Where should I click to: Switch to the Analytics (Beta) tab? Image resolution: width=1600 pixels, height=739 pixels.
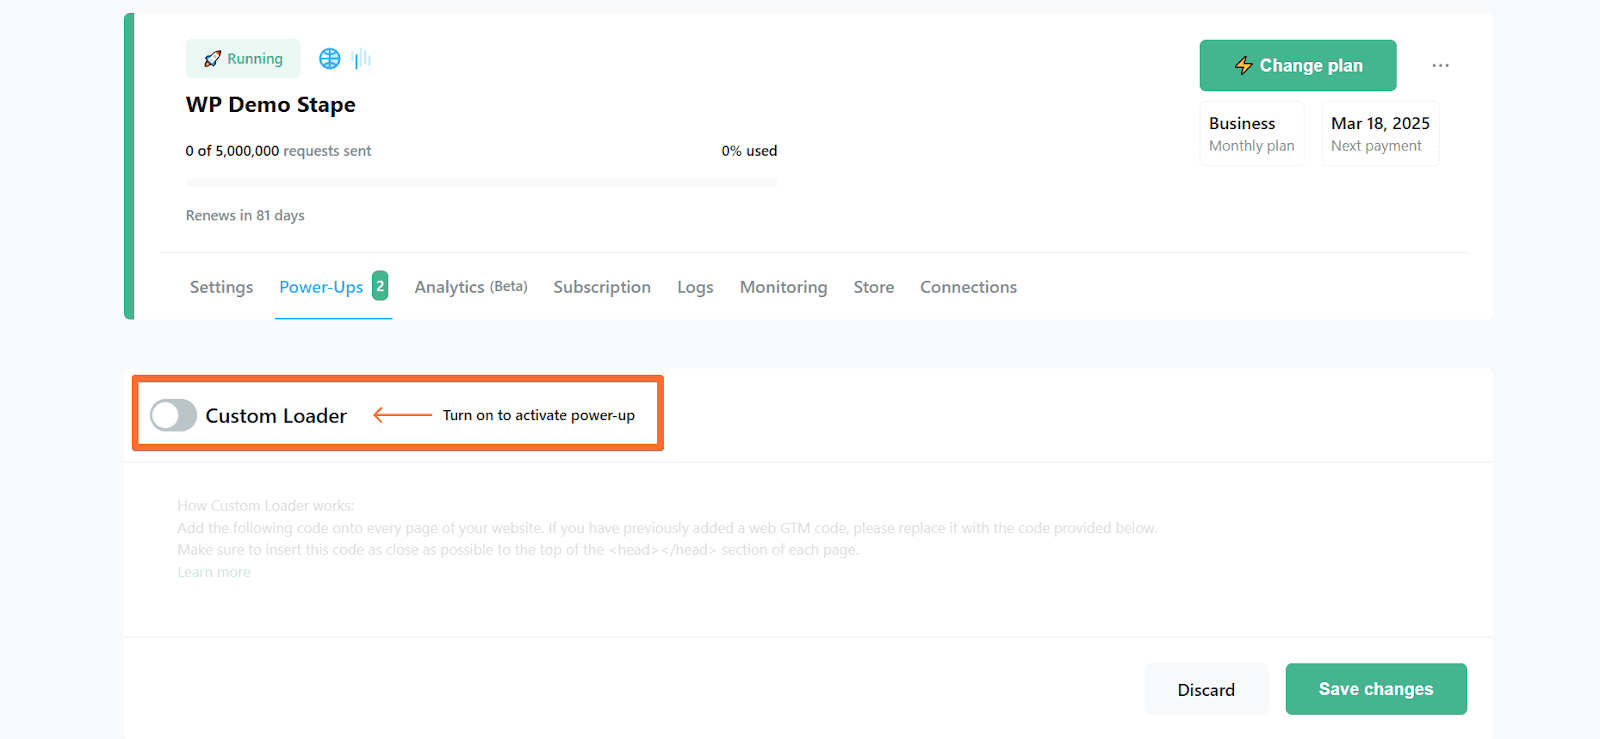tap(470, 287)
